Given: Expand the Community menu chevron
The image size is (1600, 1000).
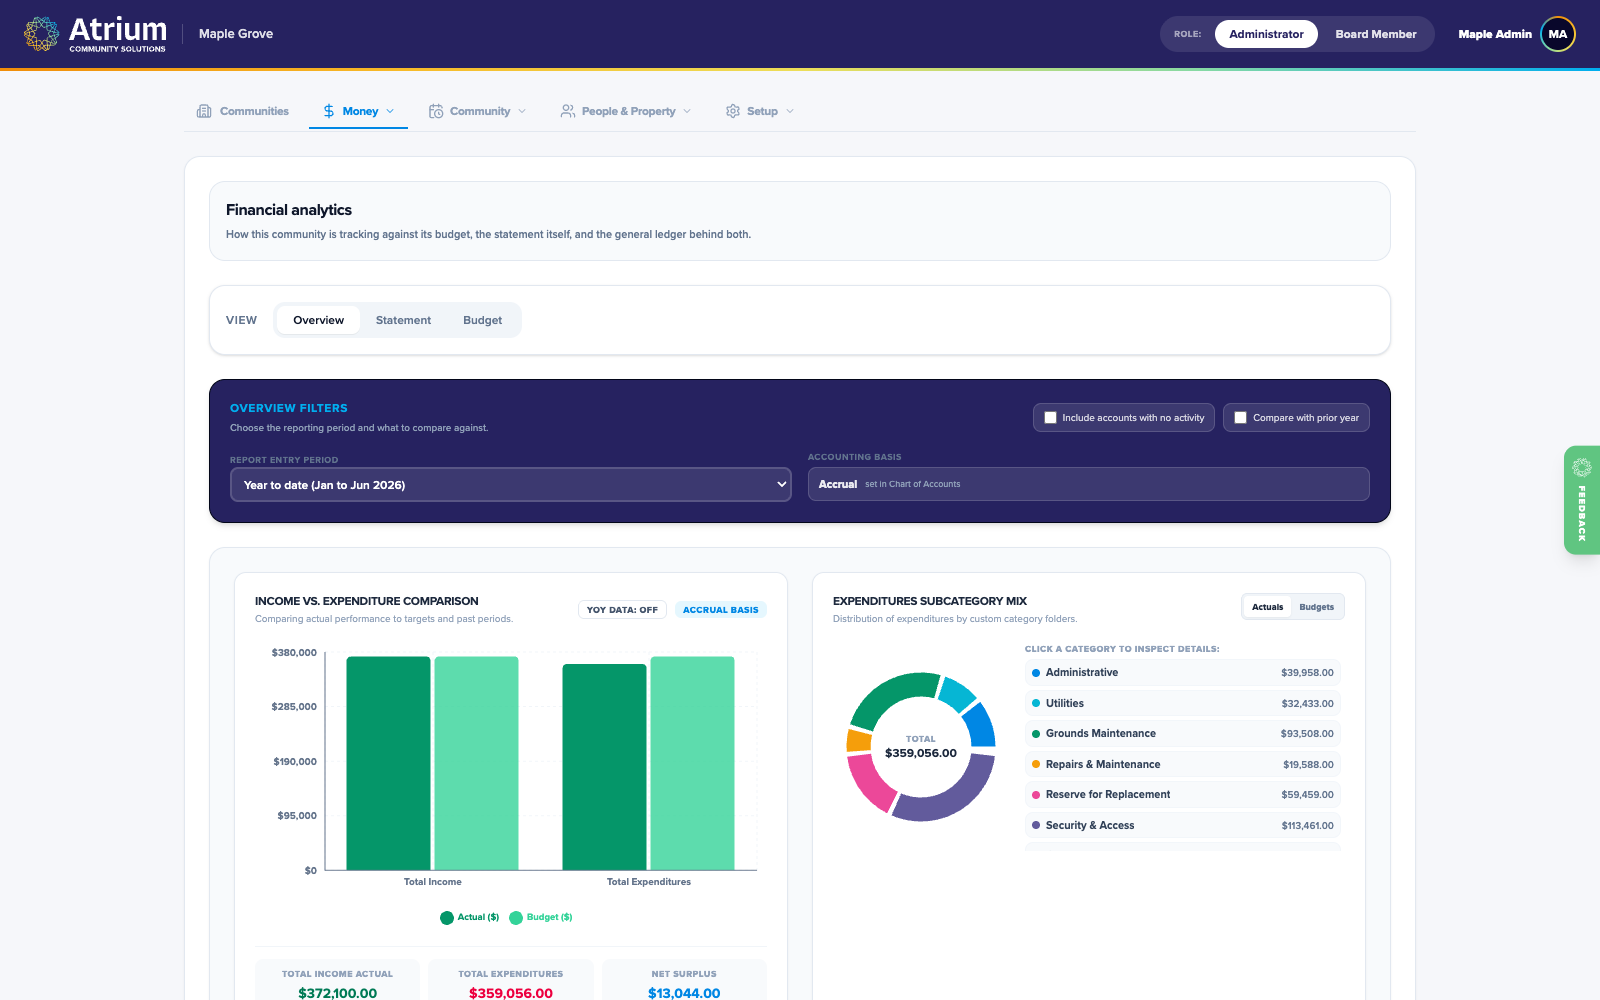Looking at the screenshot, I should [x=522, y=111].
